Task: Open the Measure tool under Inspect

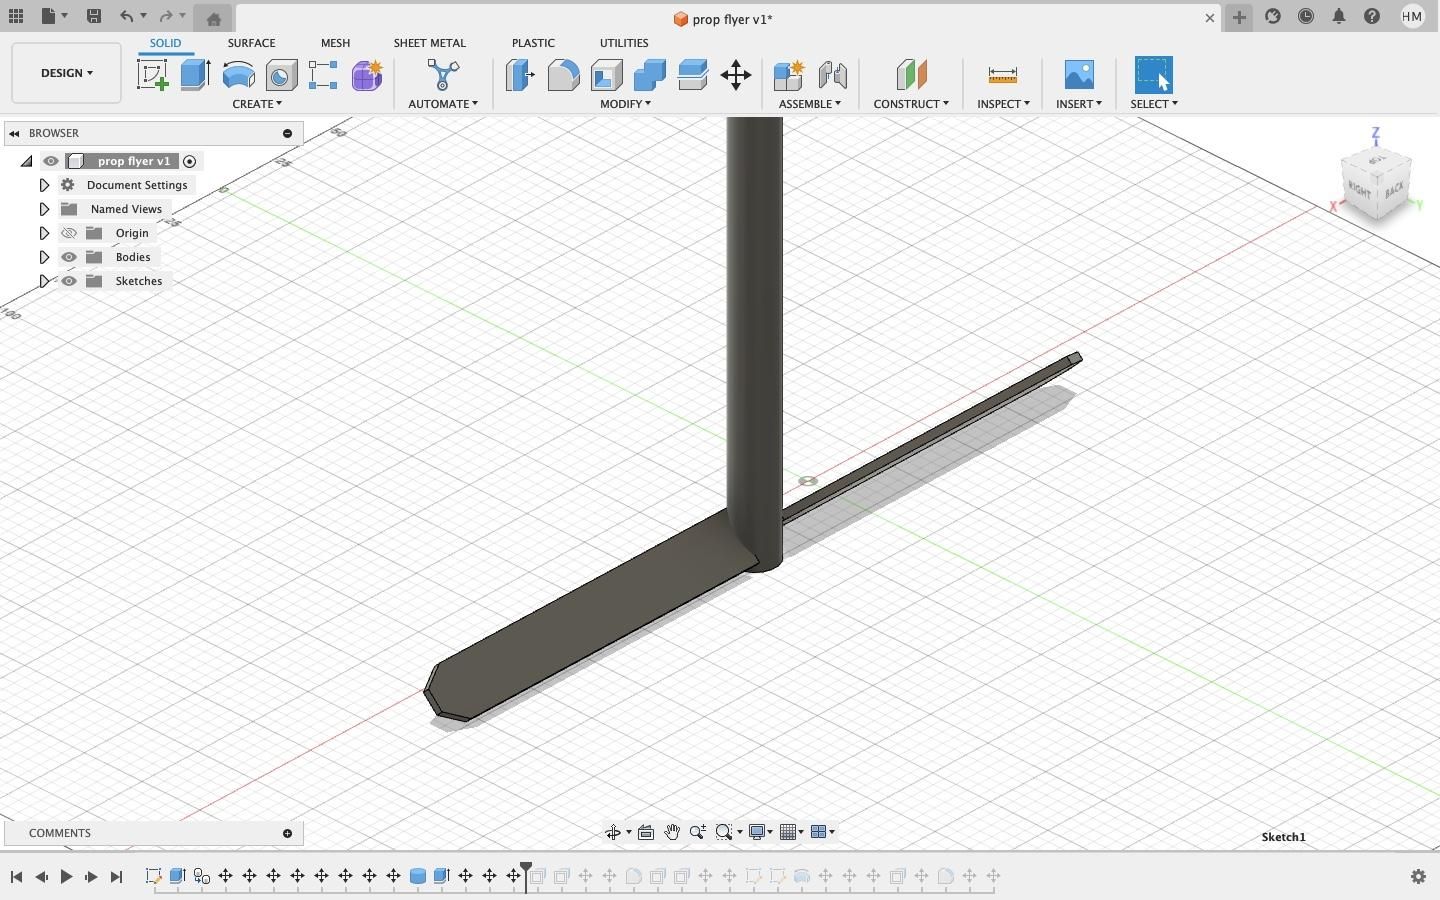Action: 1002,75
